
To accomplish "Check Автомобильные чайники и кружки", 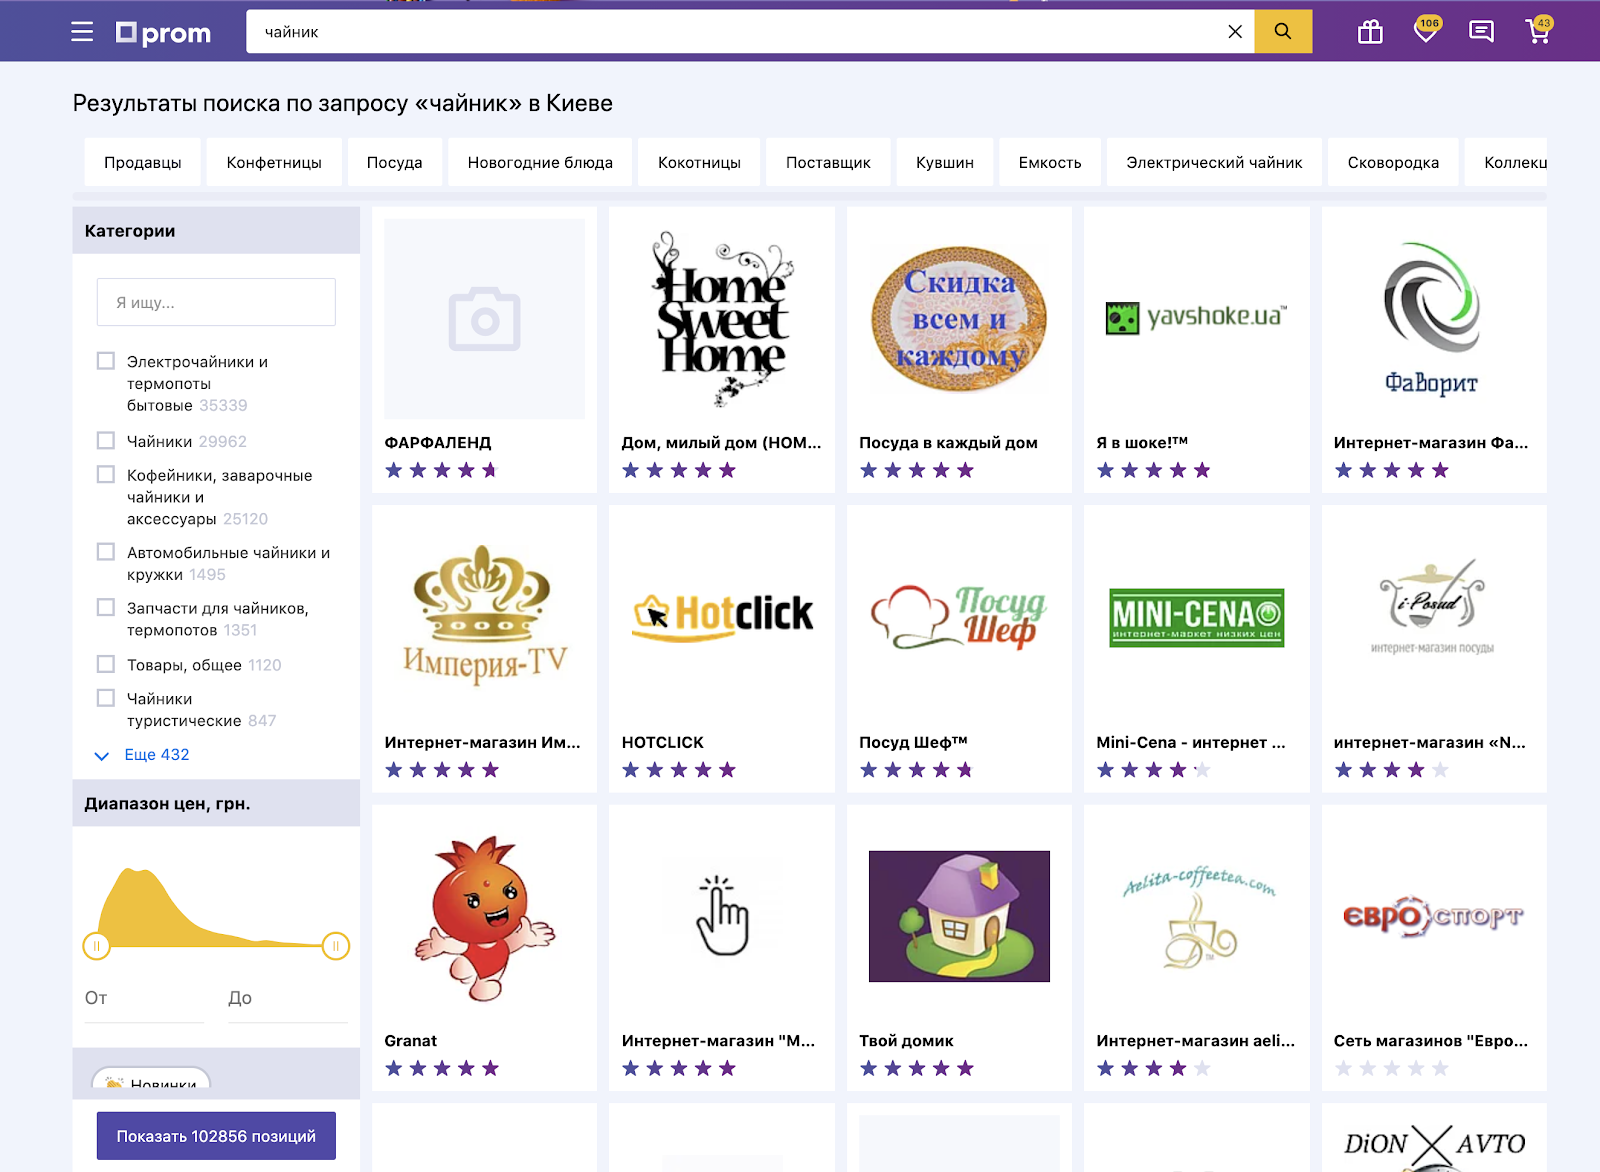I will click(x=106, y=552).
